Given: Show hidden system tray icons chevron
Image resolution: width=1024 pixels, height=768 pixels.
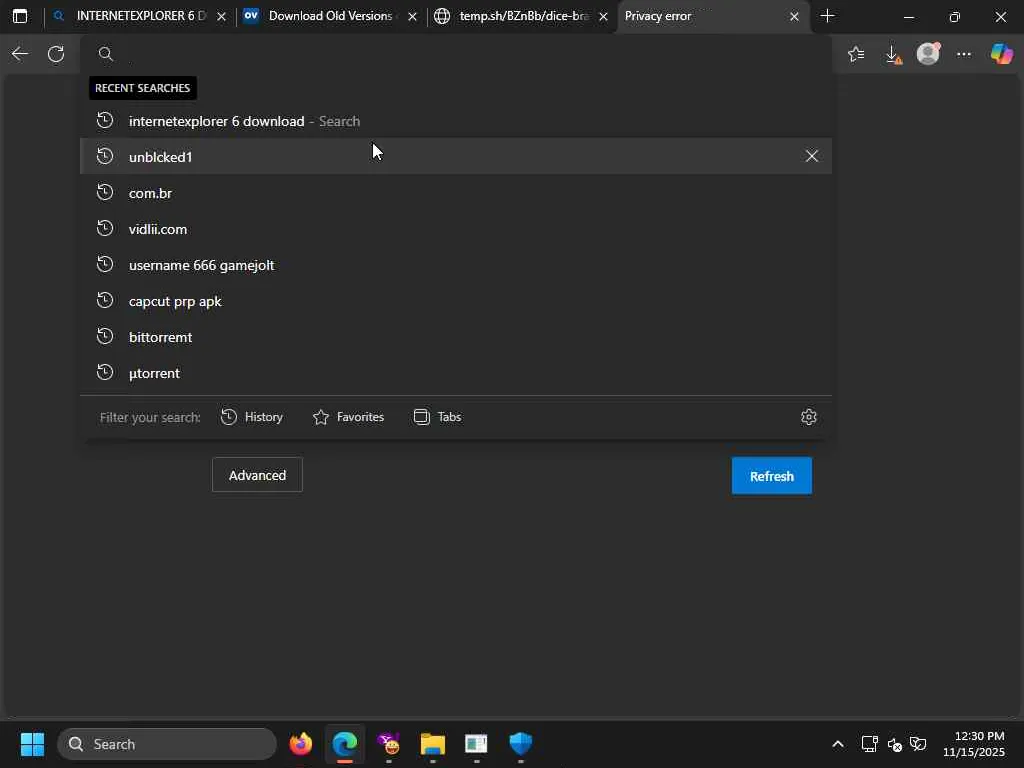Looking at the screenshot, I should (838, 744).
